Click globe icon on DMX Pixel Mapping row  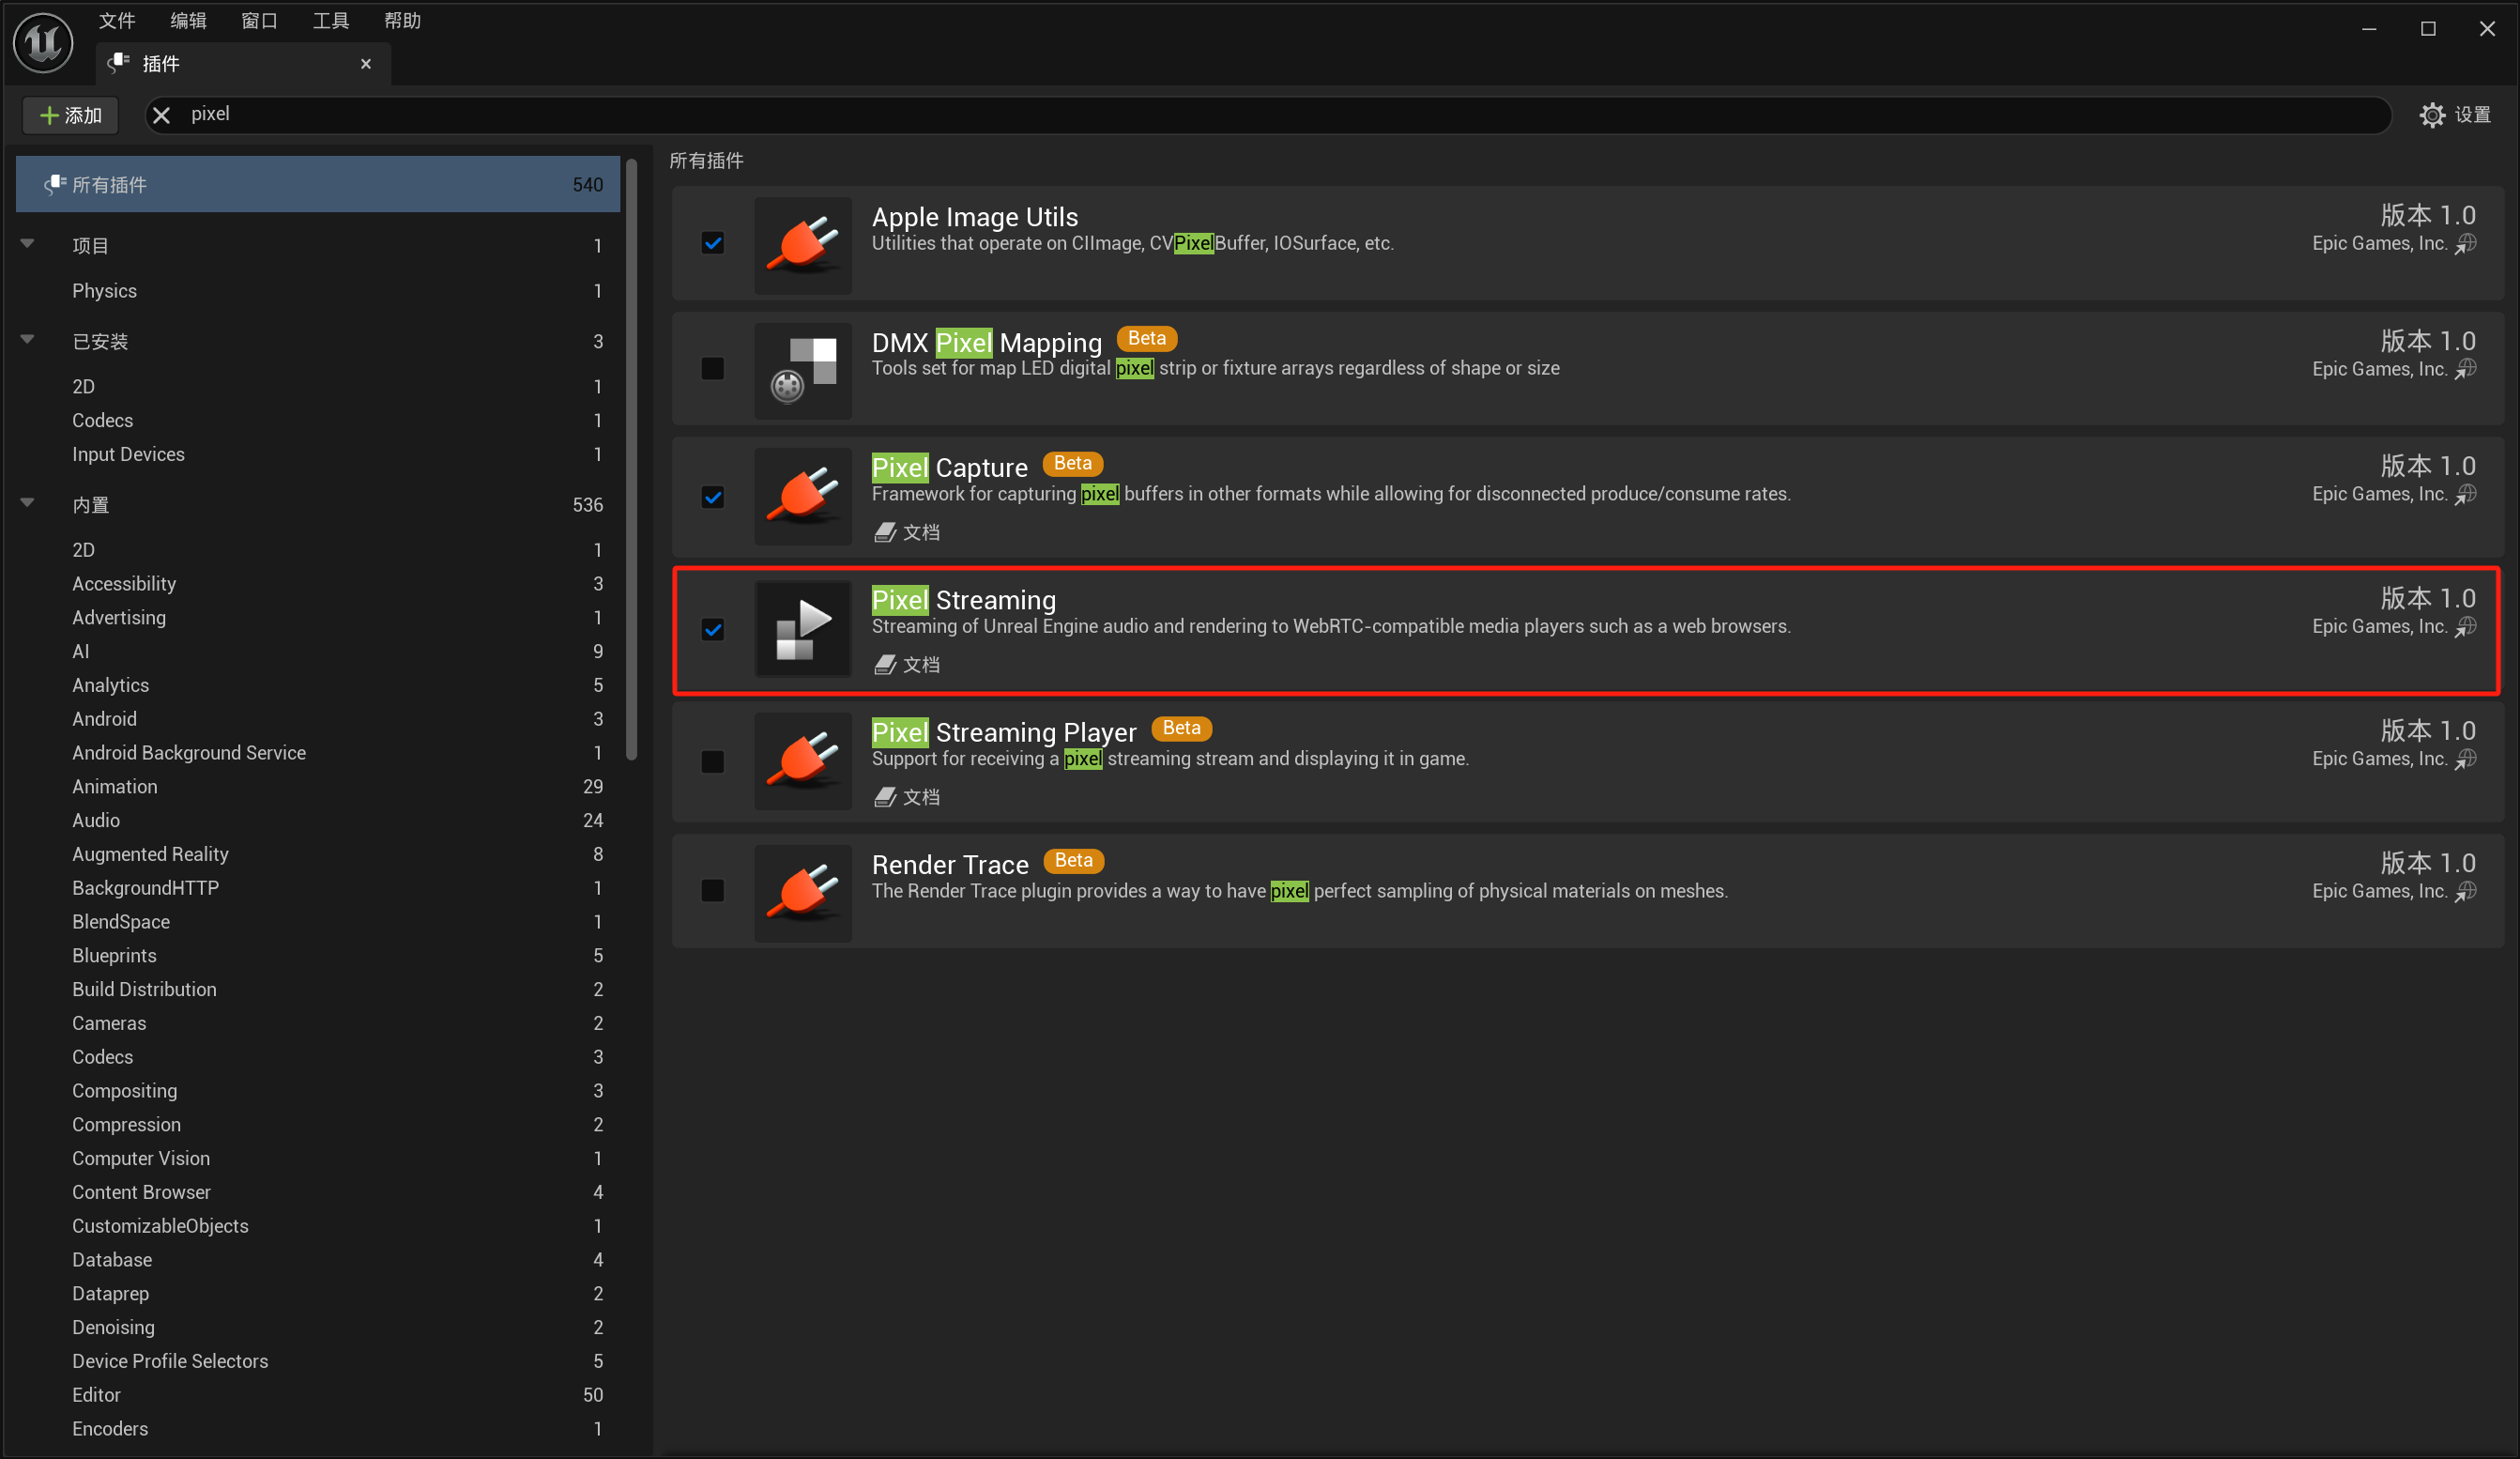tap(2466, 369)
